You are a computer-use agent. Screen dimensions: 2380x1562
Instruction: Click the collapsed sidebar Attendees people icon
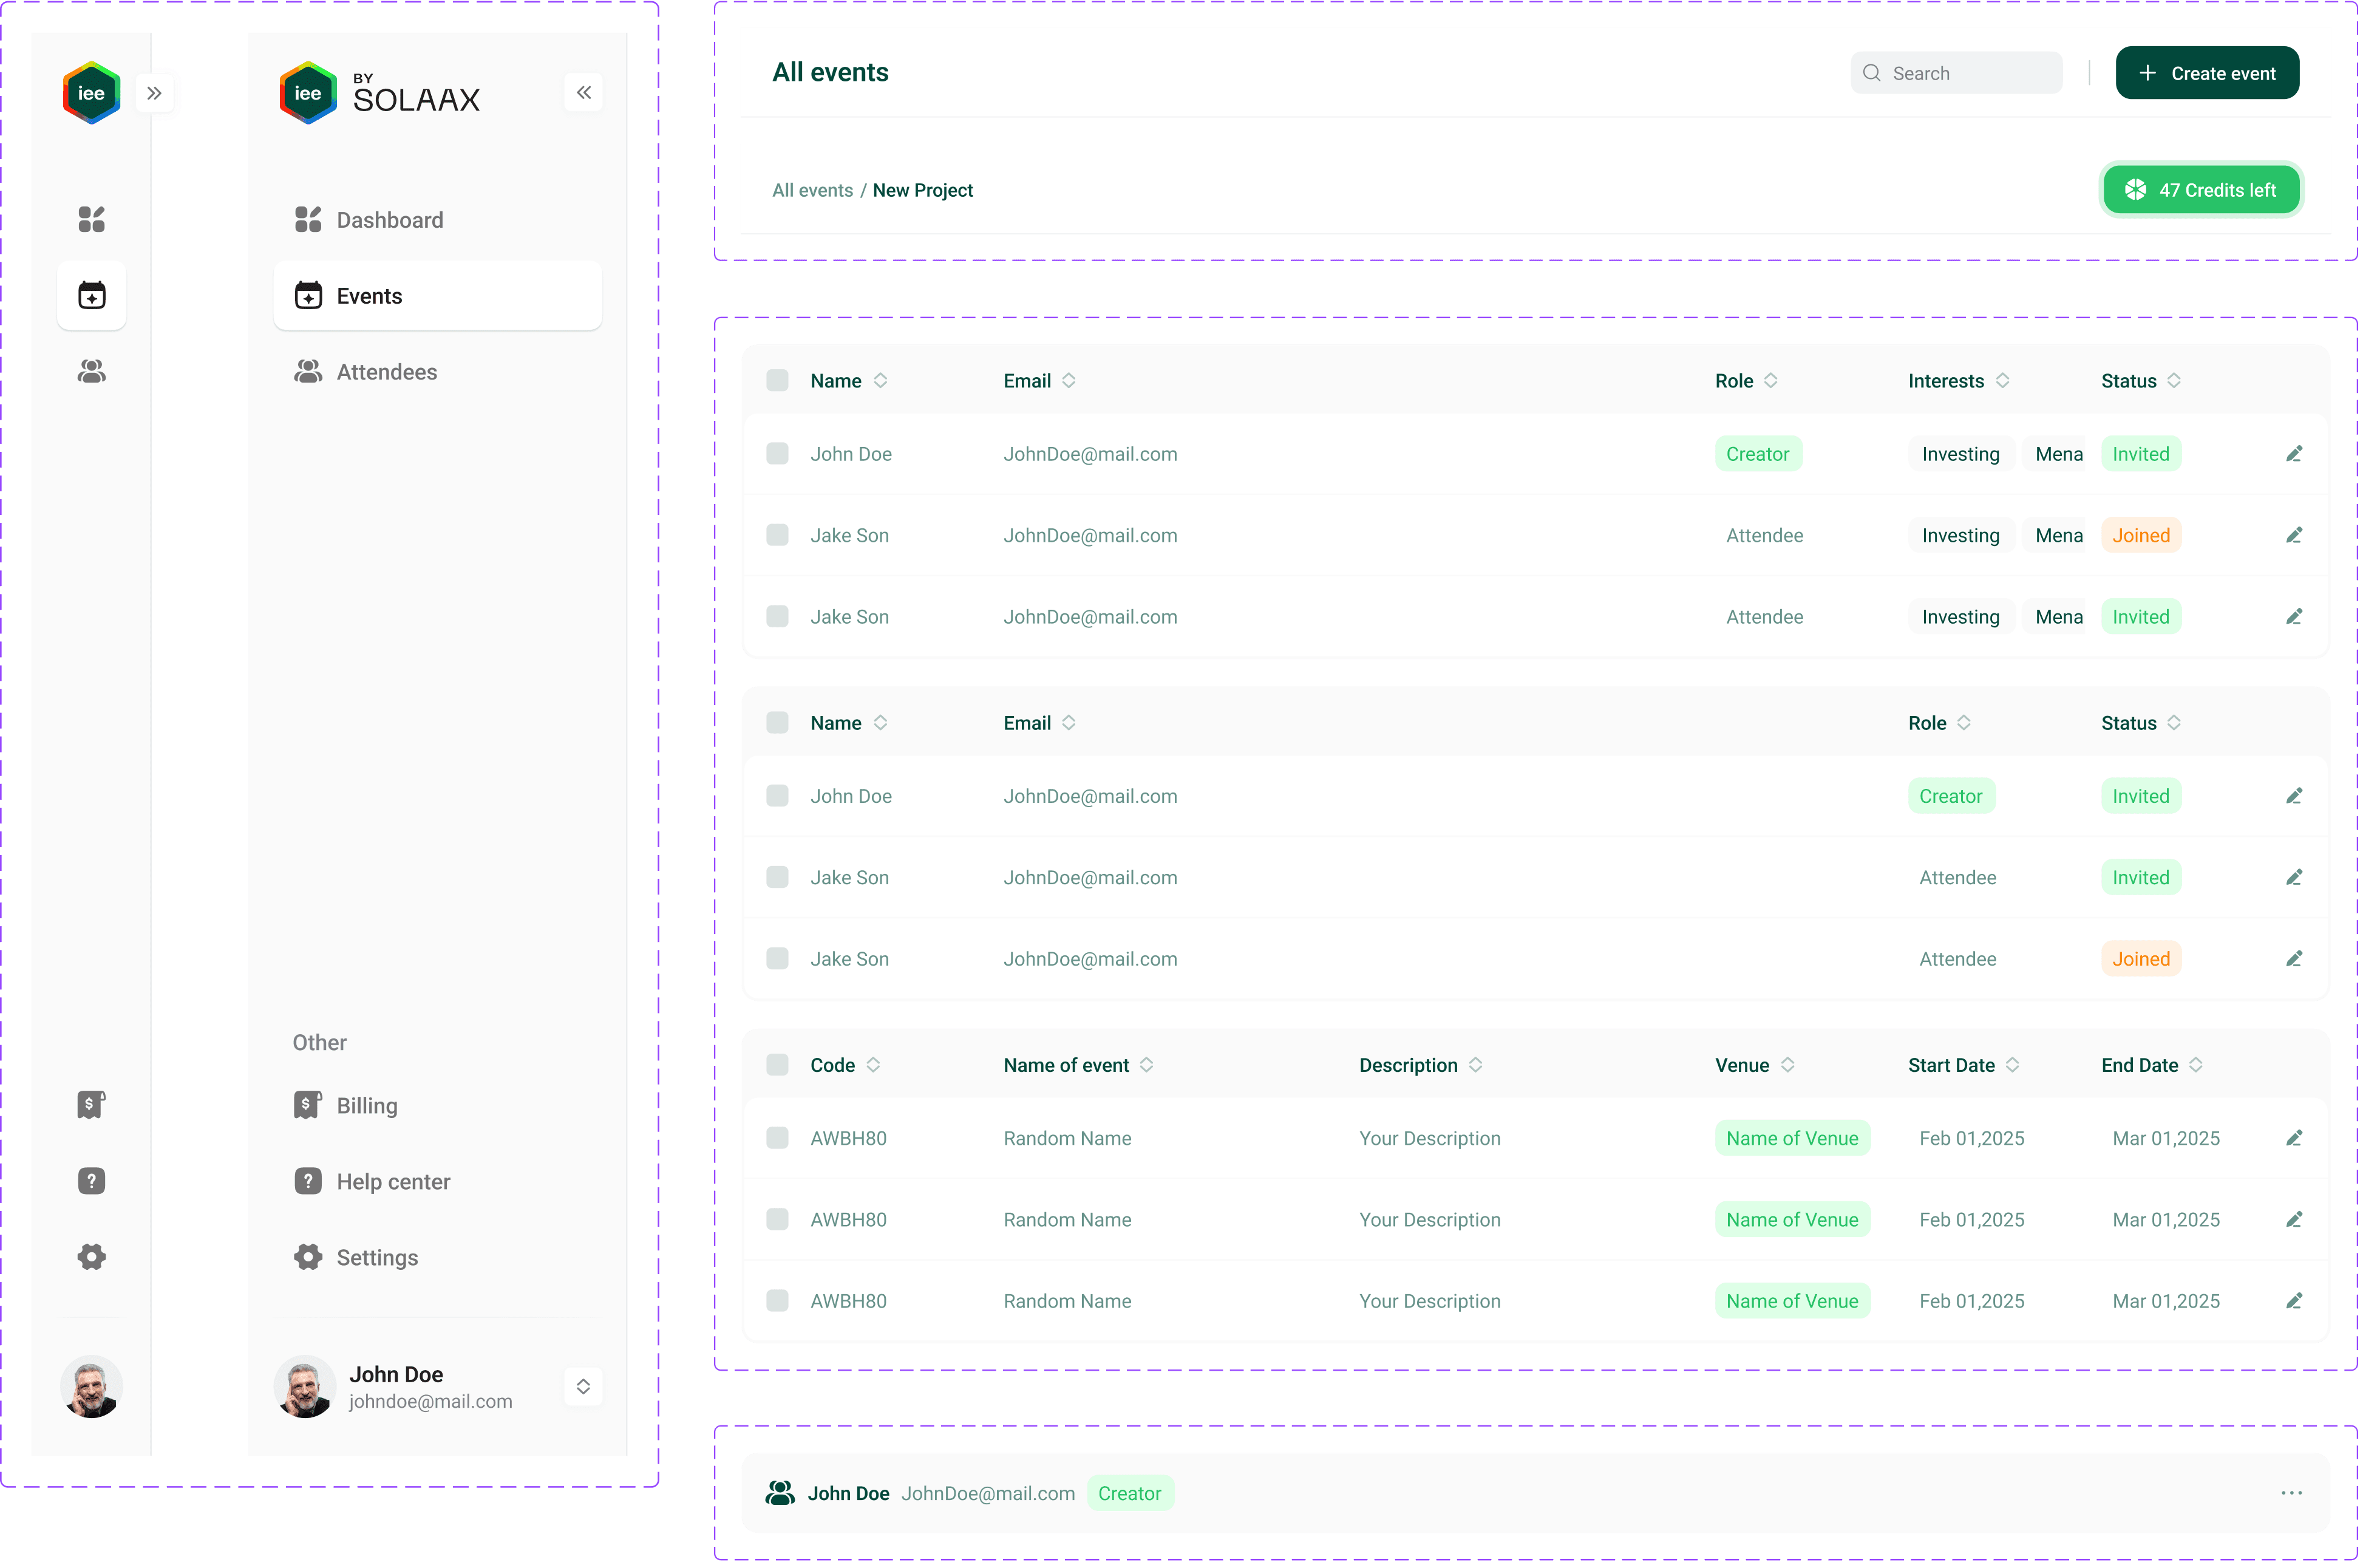(x=91, y=371)
